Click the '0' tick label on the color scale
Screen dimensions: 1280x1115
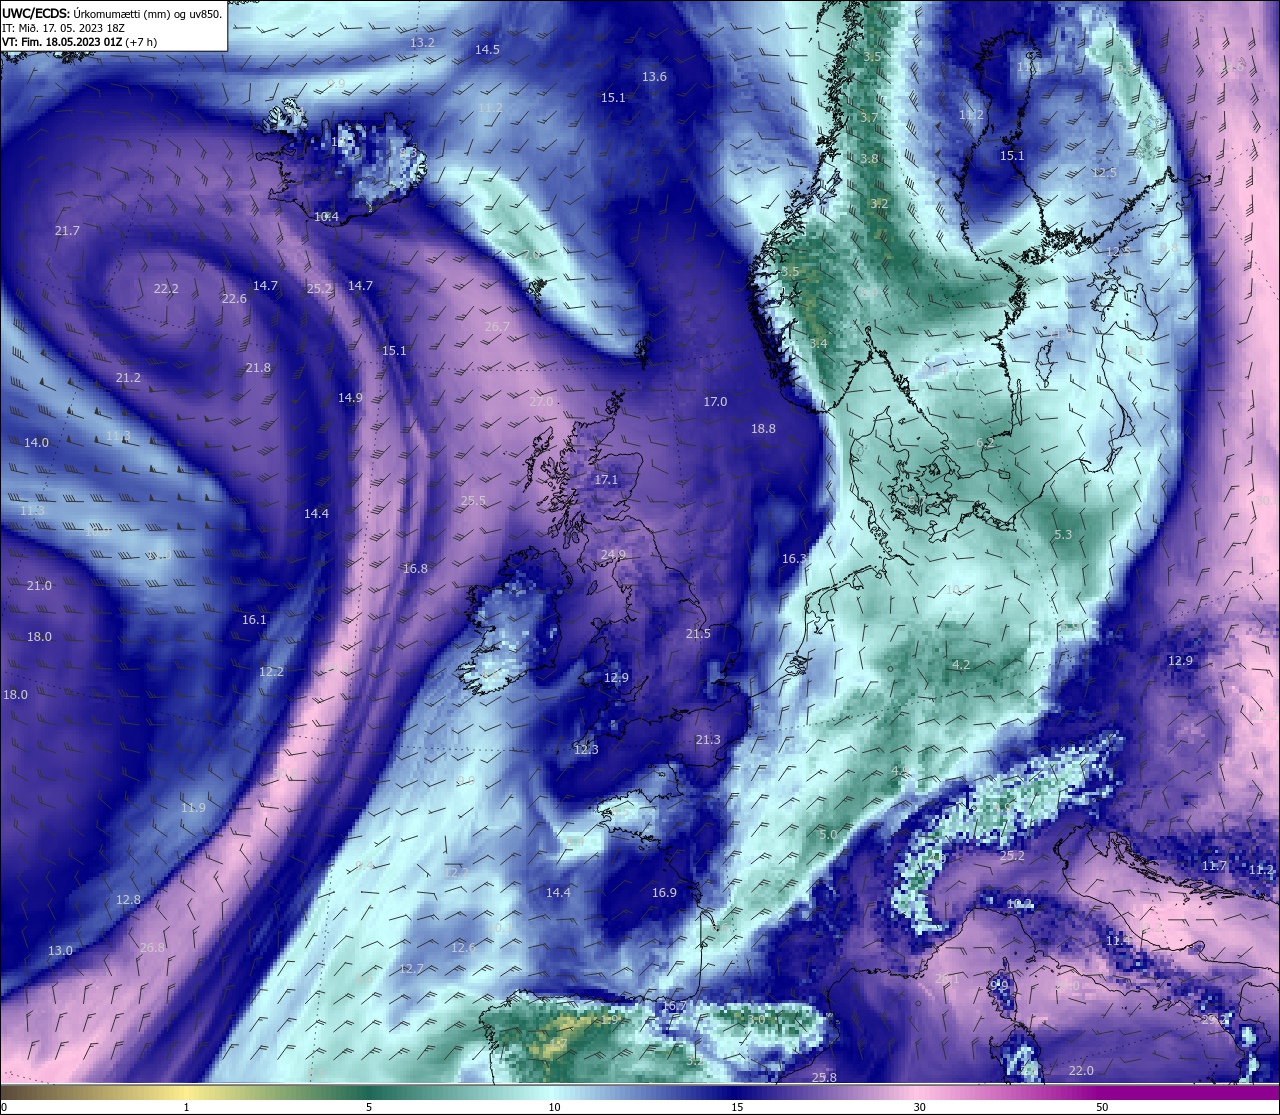coord(3,1107)
